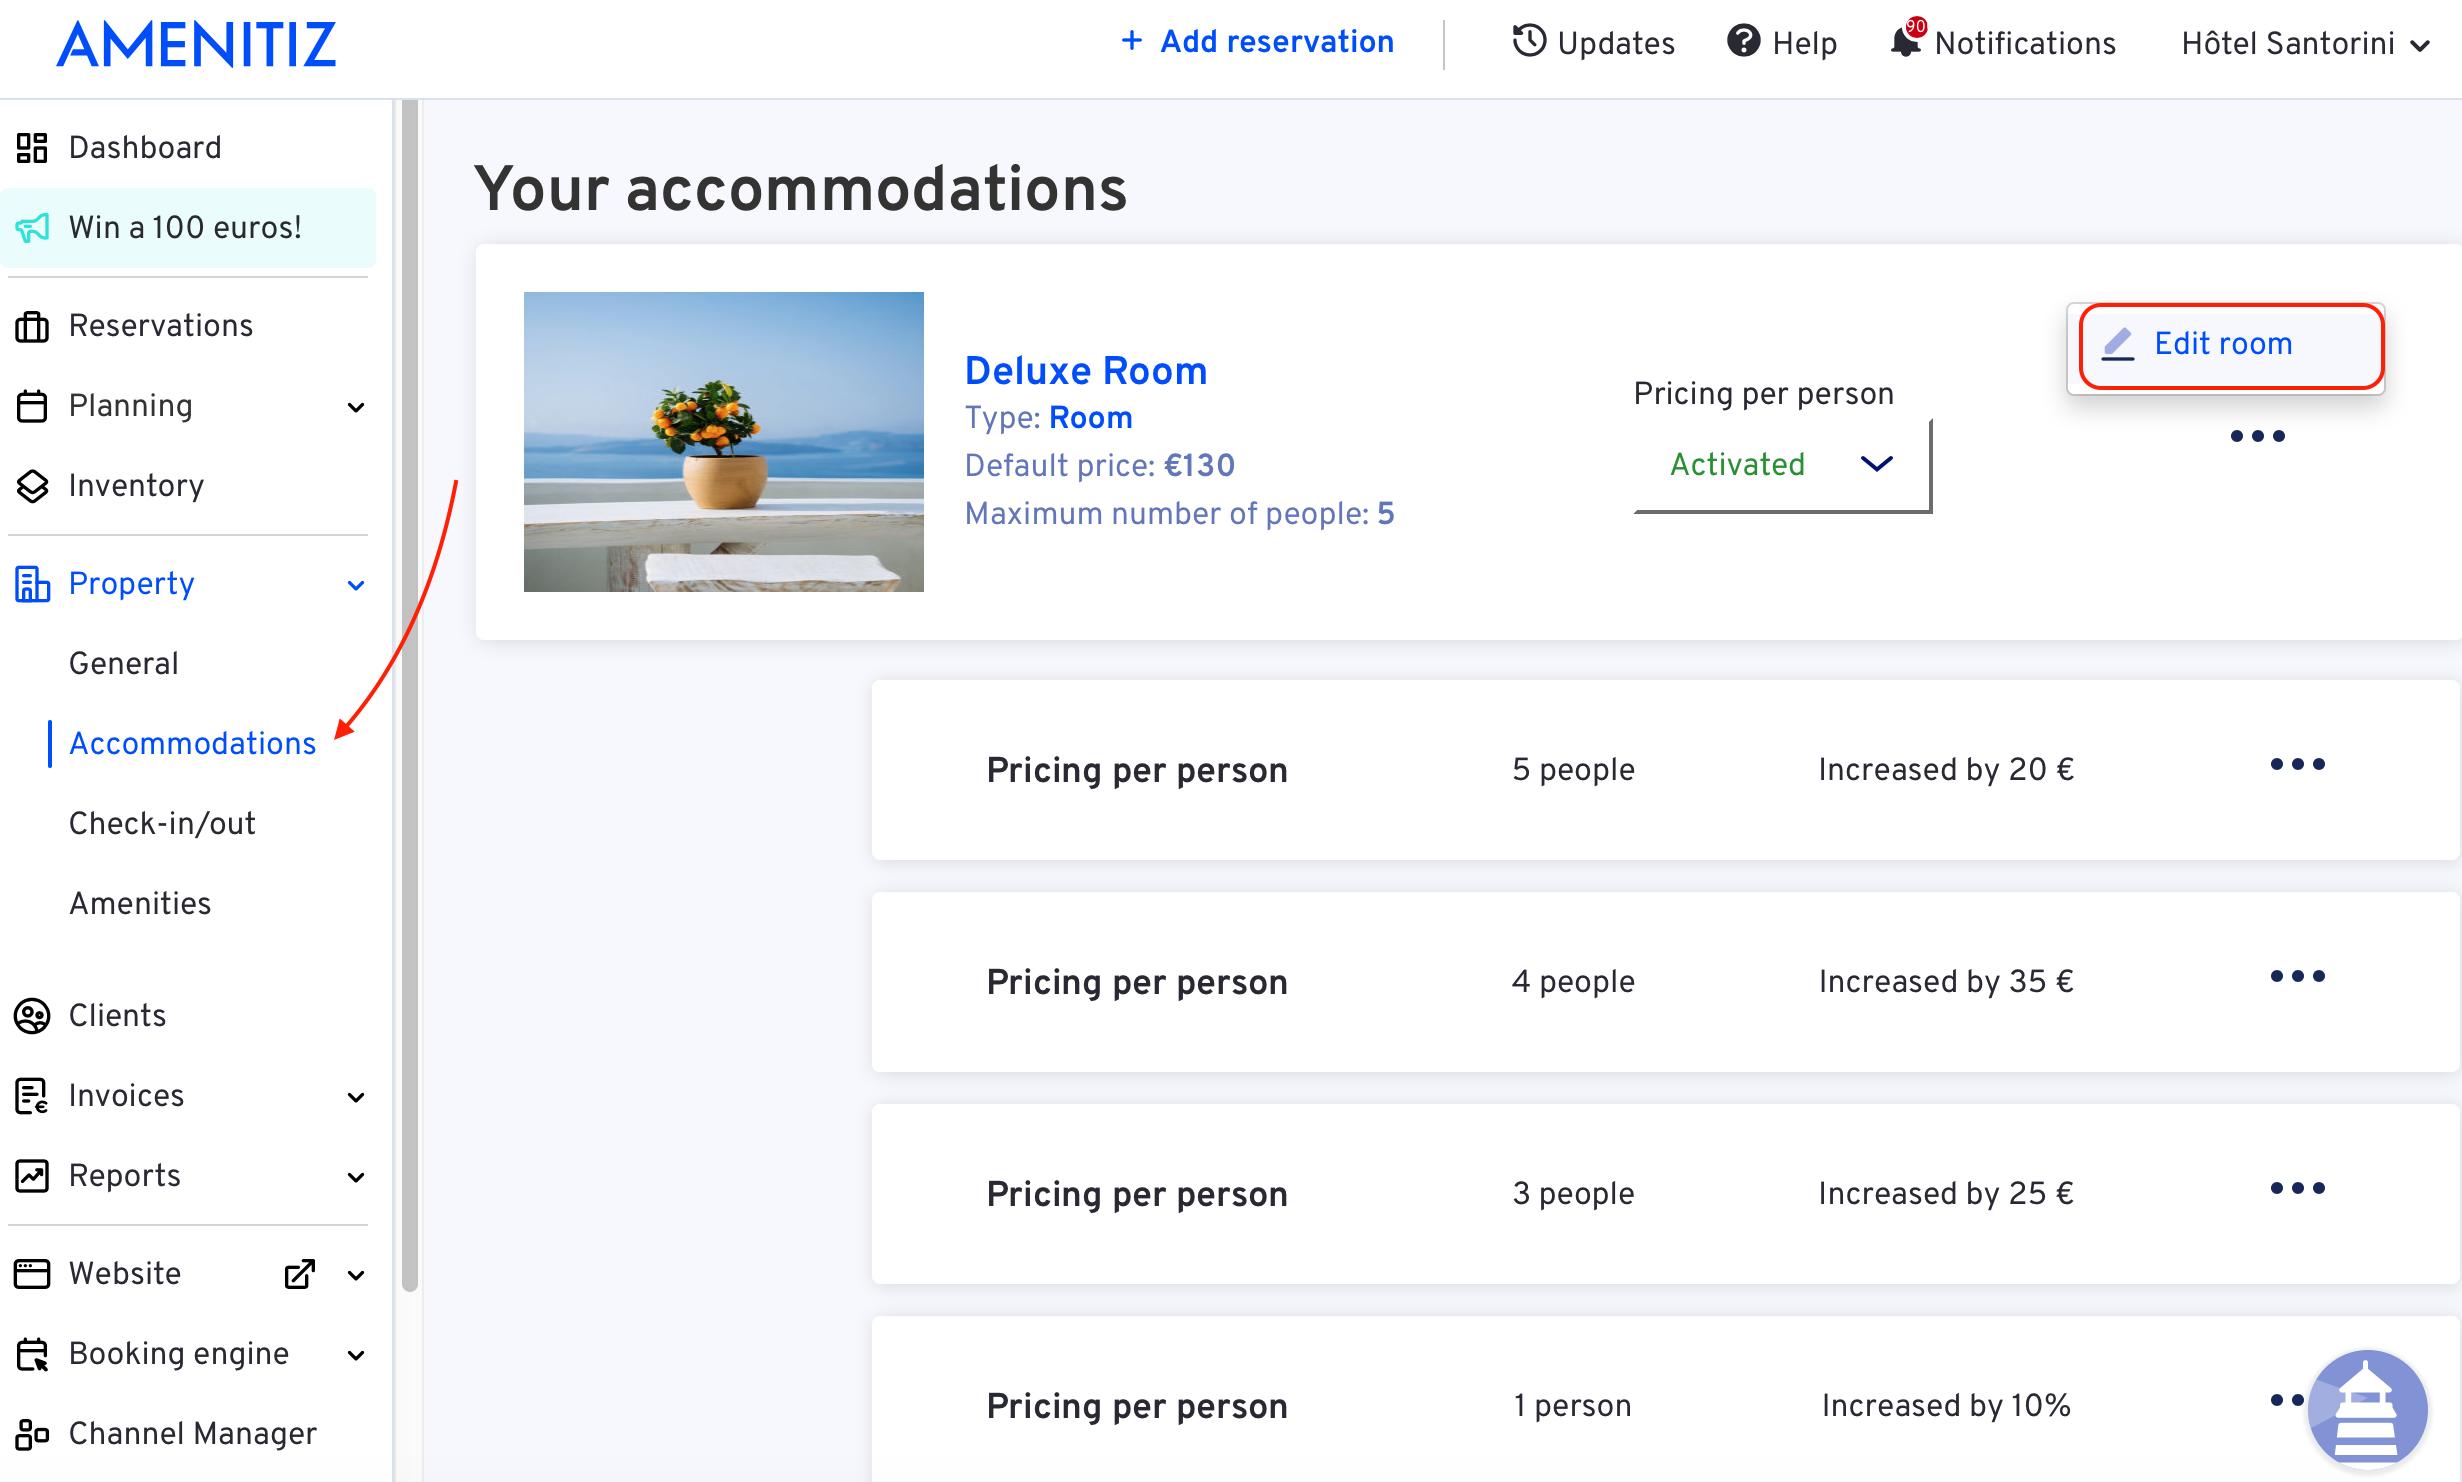
Task: Open Check-in/out settings
Action: click(162, 824)
